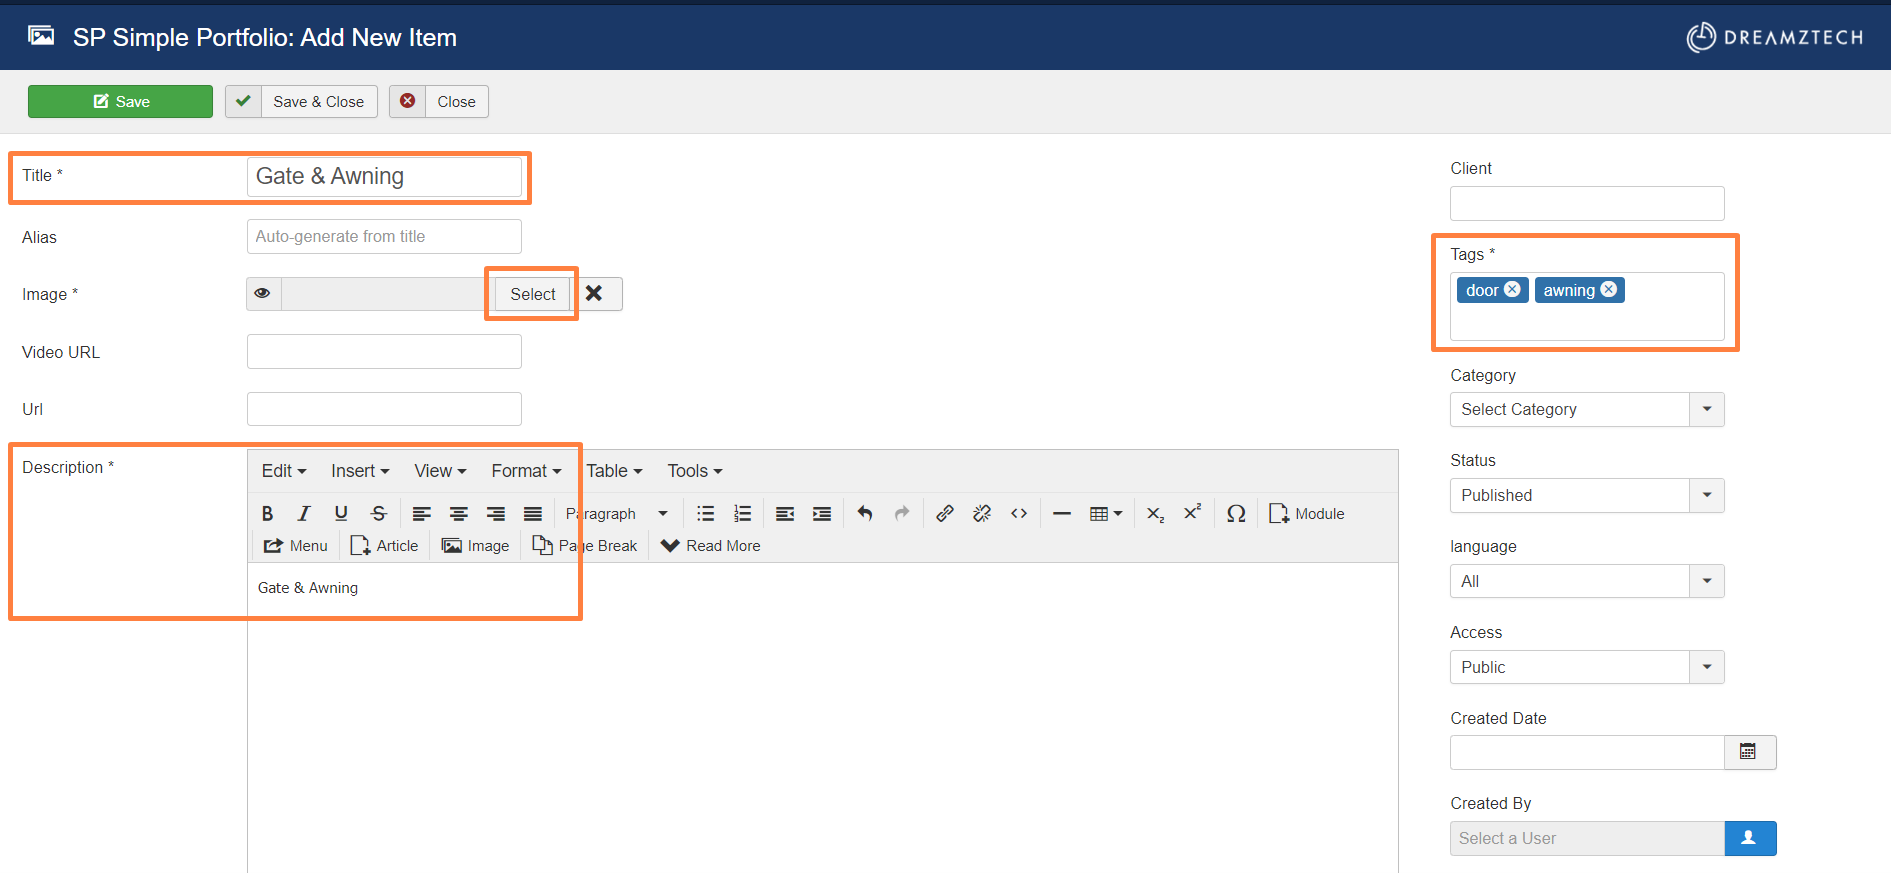Decrease indent of paragraph
Image resolution: width=1891 pixels, height=873 pixels.
[x=785, y=514]
